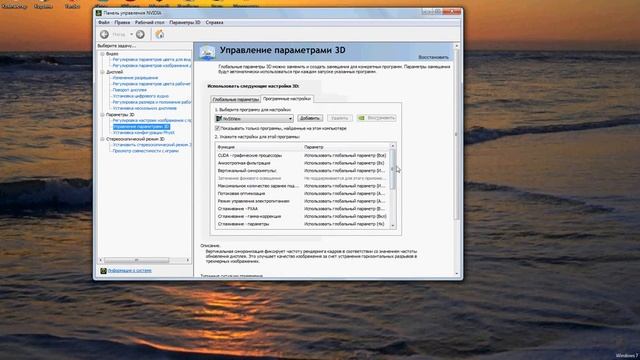Select the greyed Затенение фонового освещения row
The height and width of the screenshot is (360, 640).
302,178
